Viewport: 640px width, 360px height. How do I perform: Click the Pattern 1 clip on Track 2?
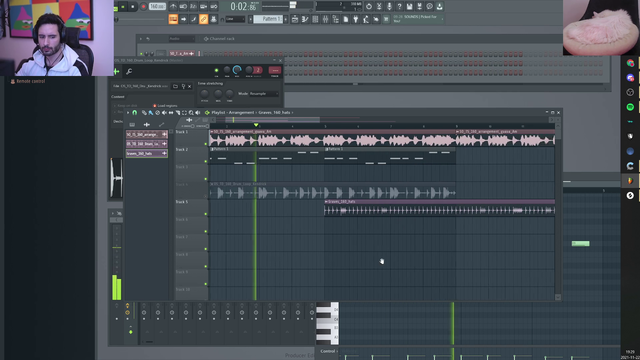[x=267, y=156]
